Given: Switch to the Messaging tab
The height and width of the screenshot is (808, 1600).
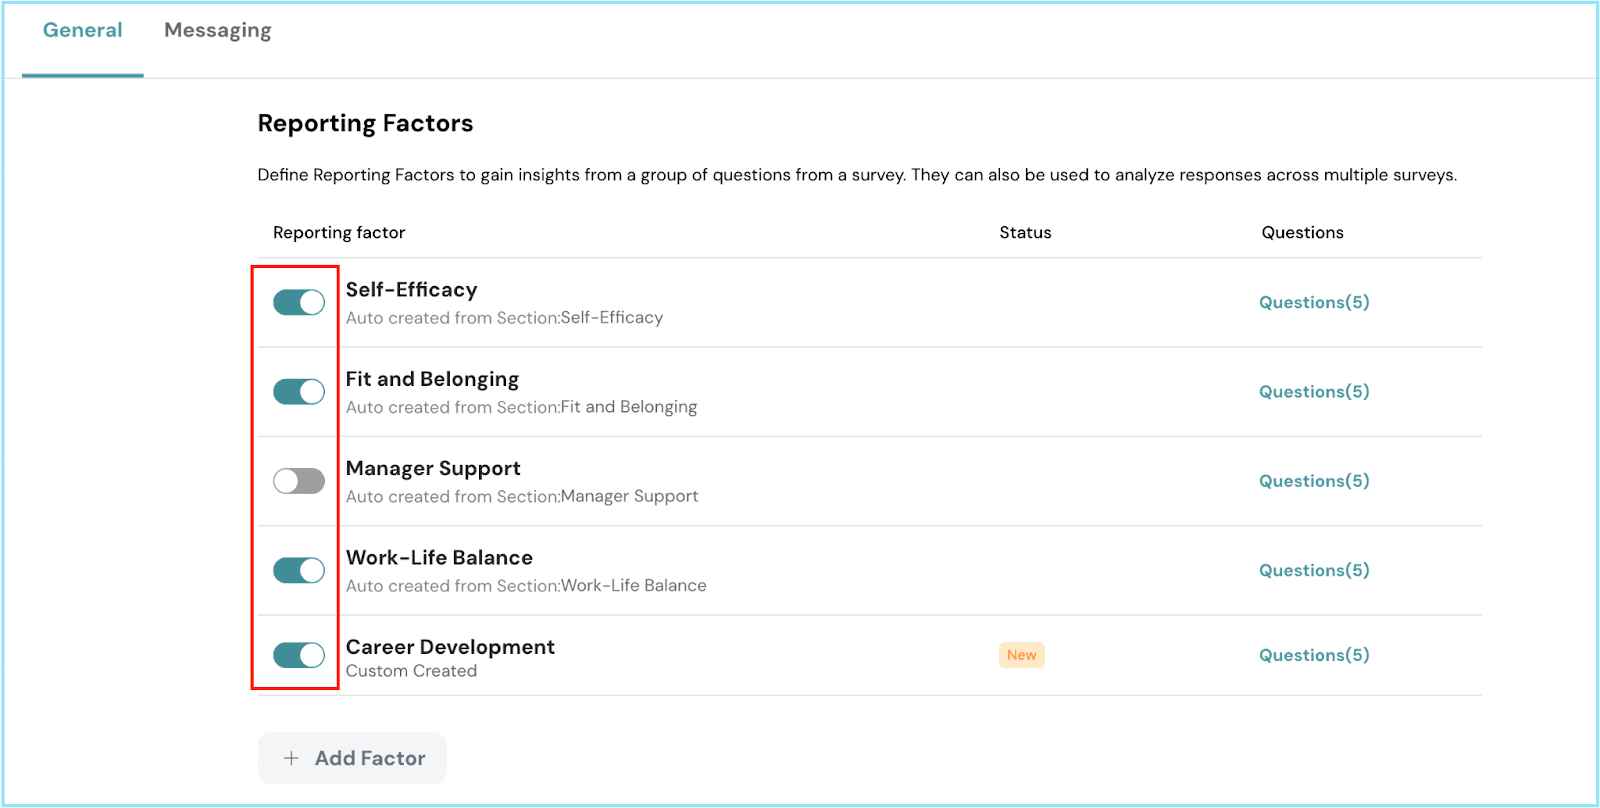Looking at the screenshot, I should pos(217,31).
